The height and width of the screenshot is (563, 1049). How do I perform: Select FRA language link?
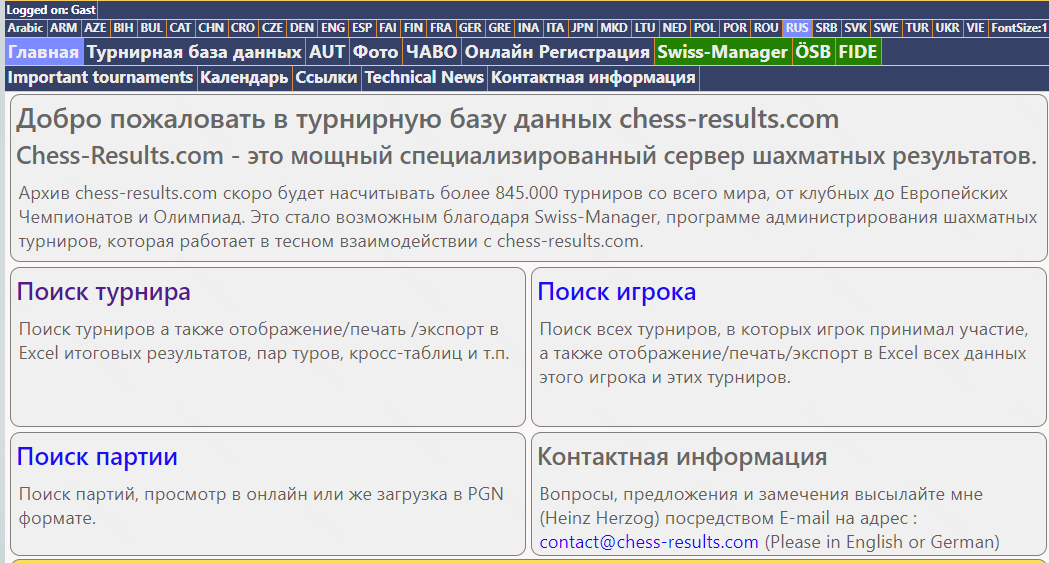tap(441, 28)
